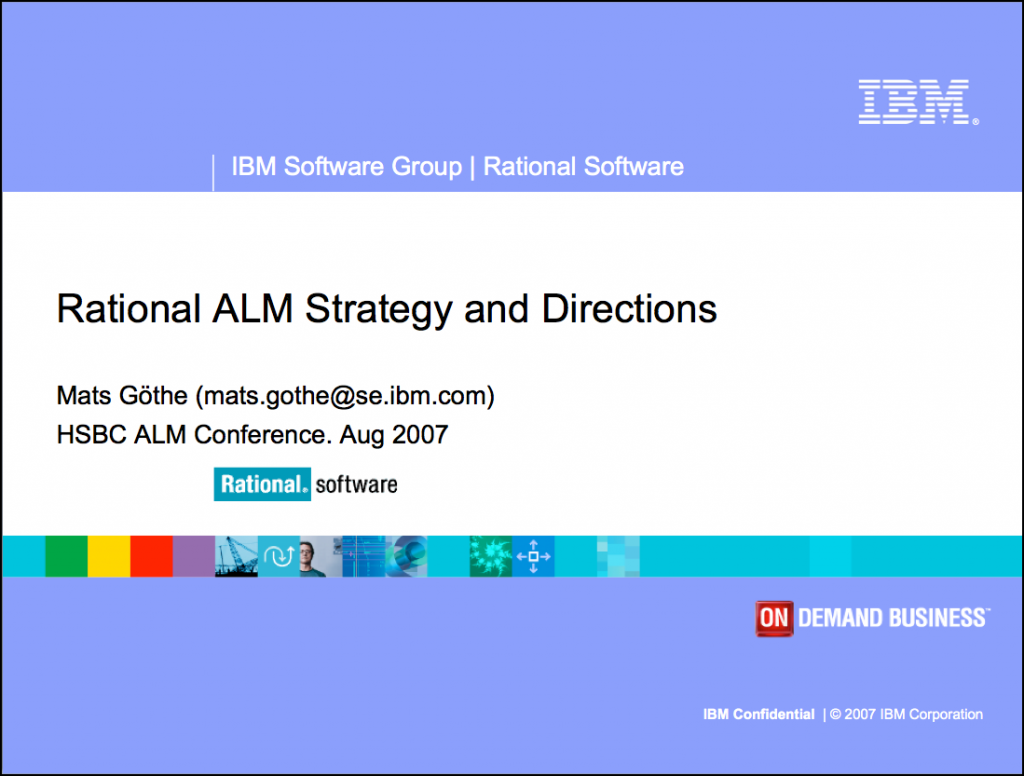Click the blue circuit pattern tile
The height and width of the screenshot is (776, 1024).
pos(363,556)
